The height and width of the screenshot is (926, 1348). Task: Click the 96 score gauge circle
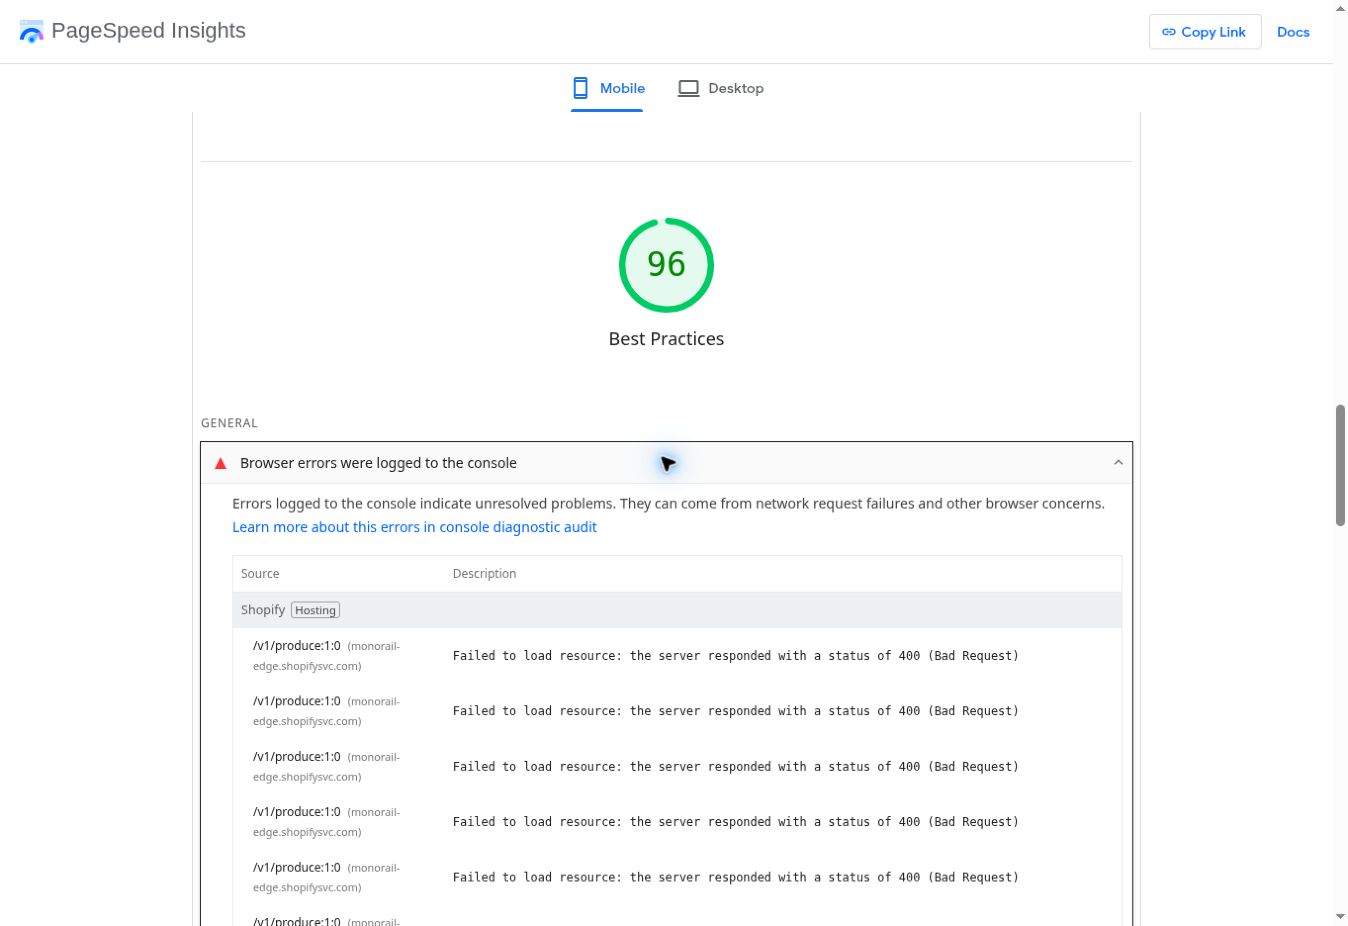click(x=666, y=265)
